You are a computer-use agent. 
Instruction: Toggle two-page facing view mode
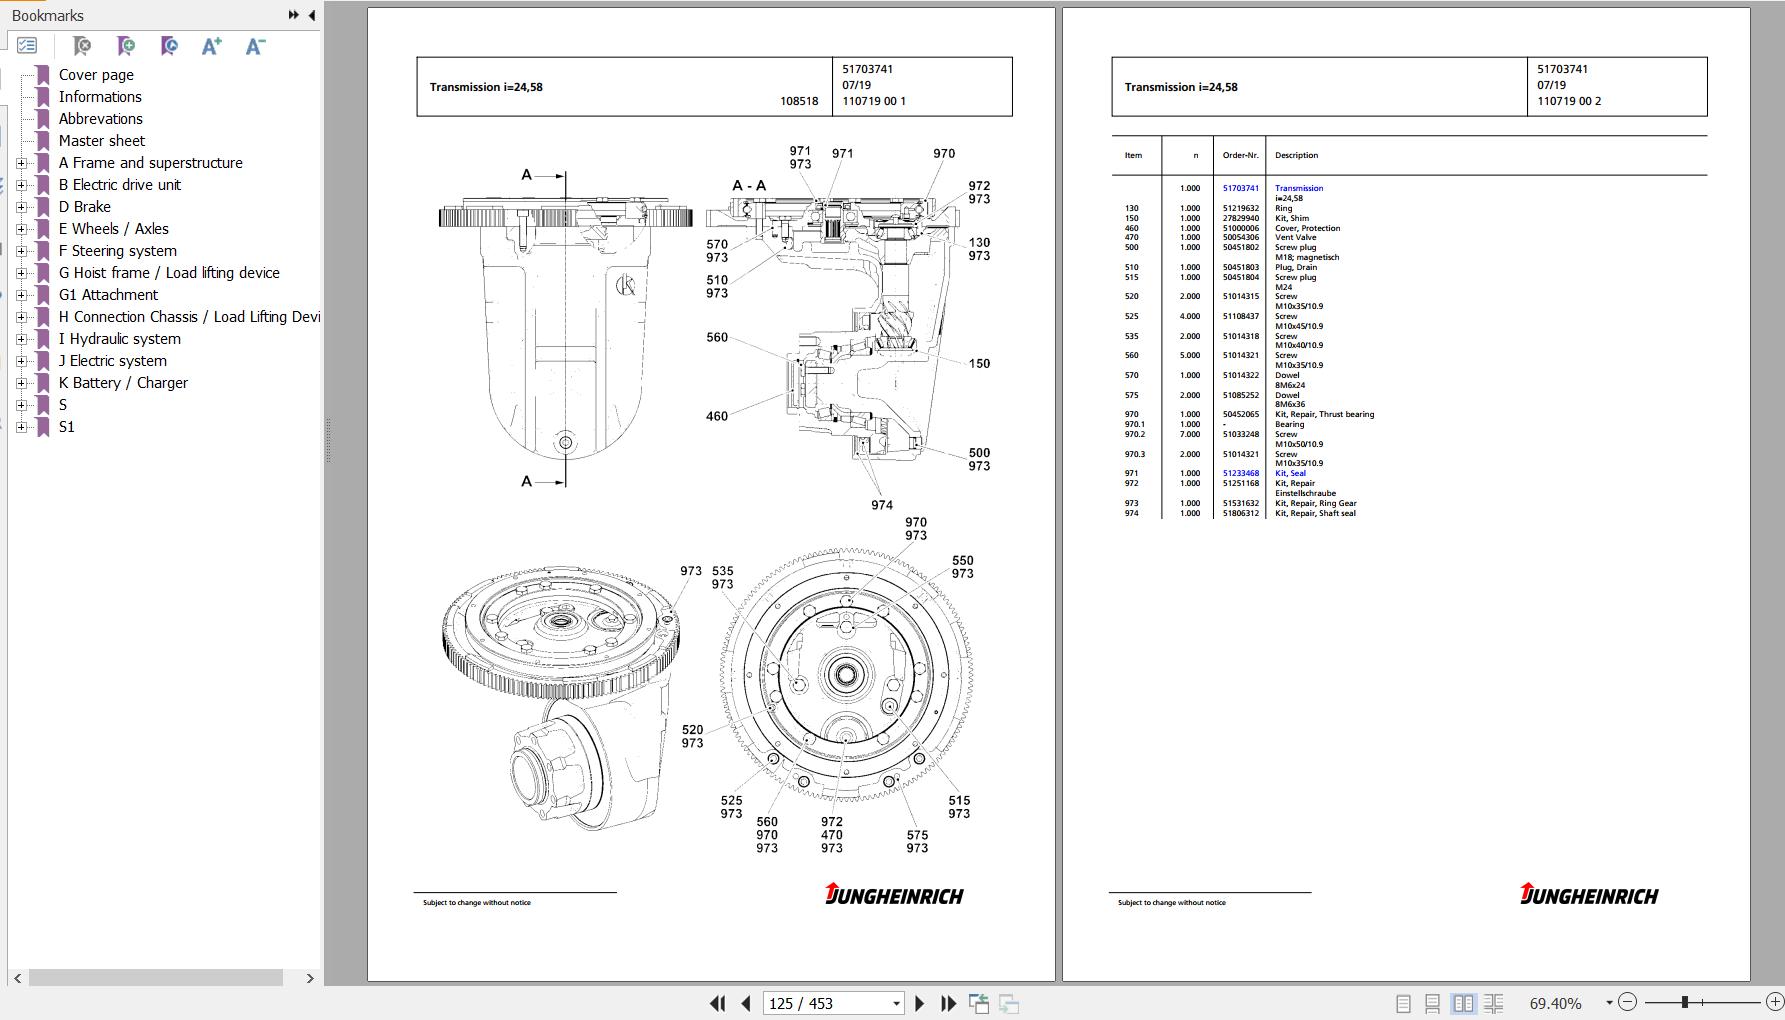tap(1463, 1003)
